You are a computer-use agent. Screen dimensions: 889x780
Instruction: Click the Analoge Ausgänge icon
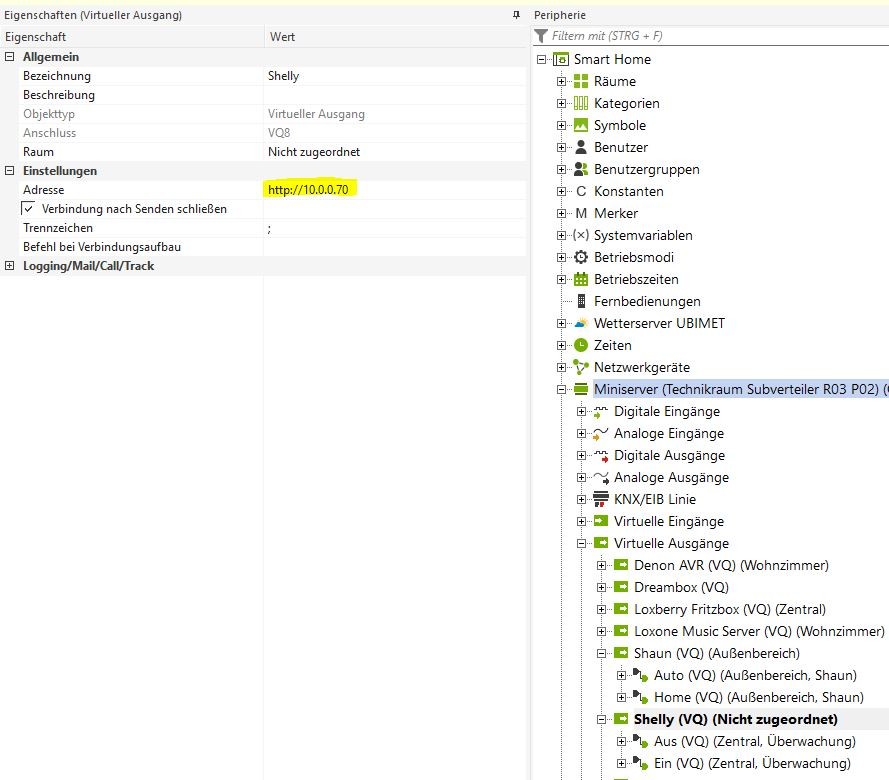601,477
